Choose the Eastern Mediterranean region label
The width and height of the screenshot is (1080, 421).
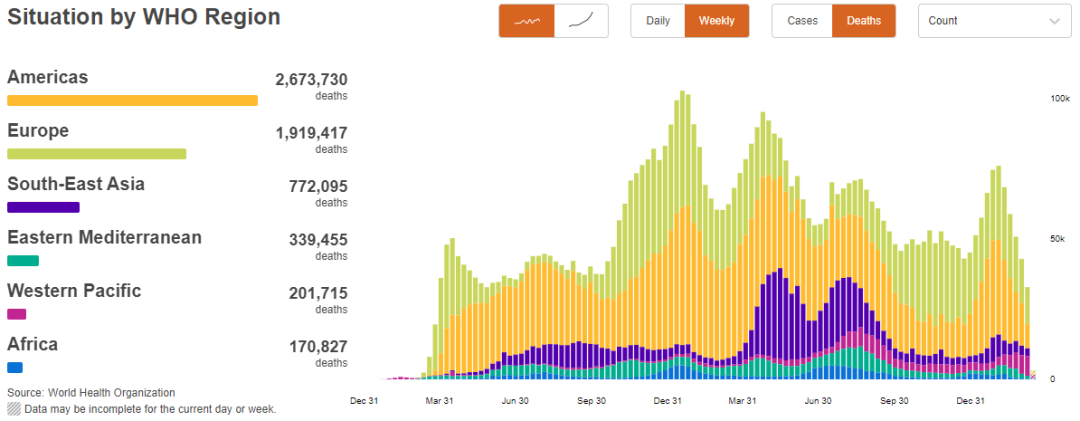point(104,237)
